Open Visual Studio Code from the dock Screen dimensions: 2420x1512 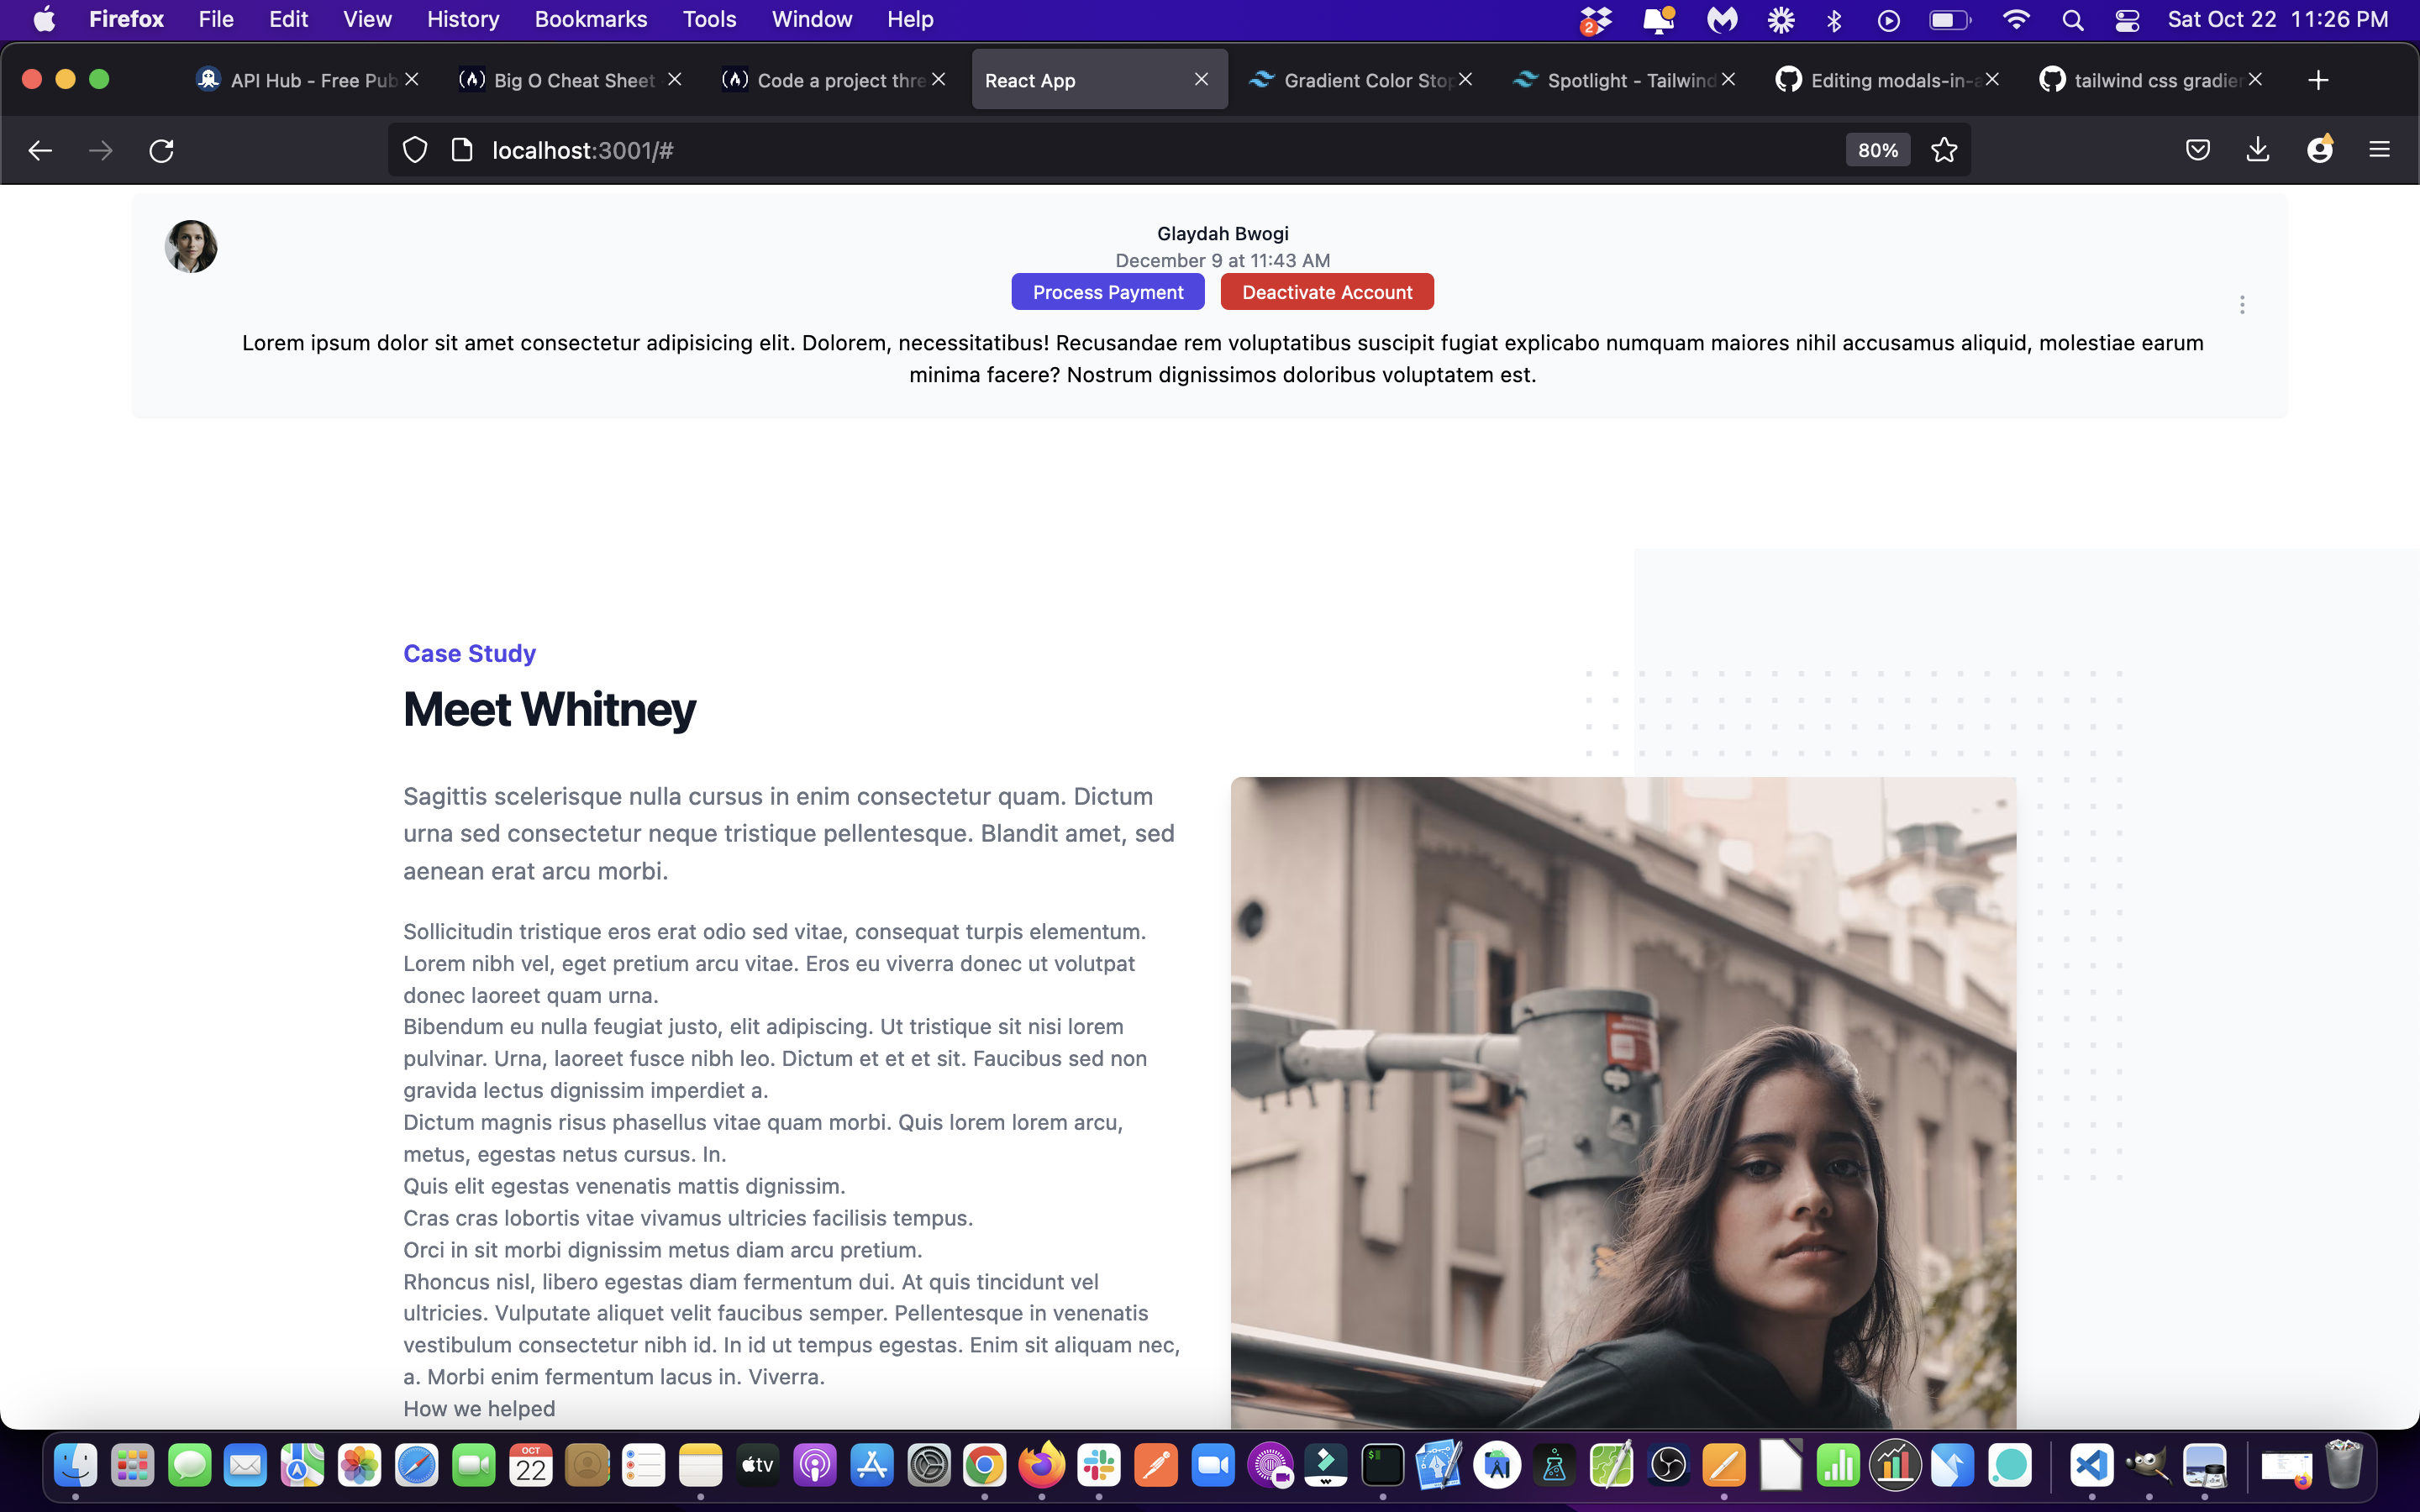2092,1466
